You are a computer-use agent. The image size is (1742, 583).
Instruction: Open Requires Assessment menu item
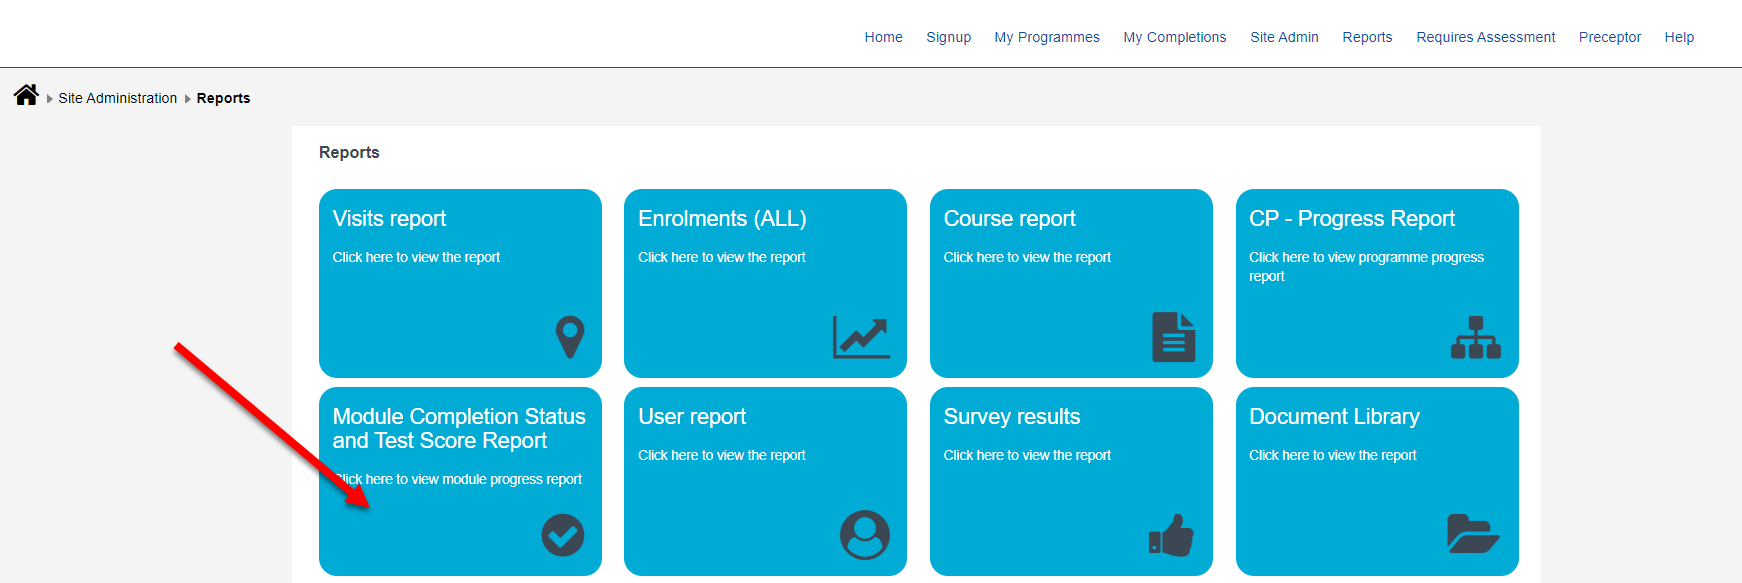pyautogui.click(x=1485, y=37)
